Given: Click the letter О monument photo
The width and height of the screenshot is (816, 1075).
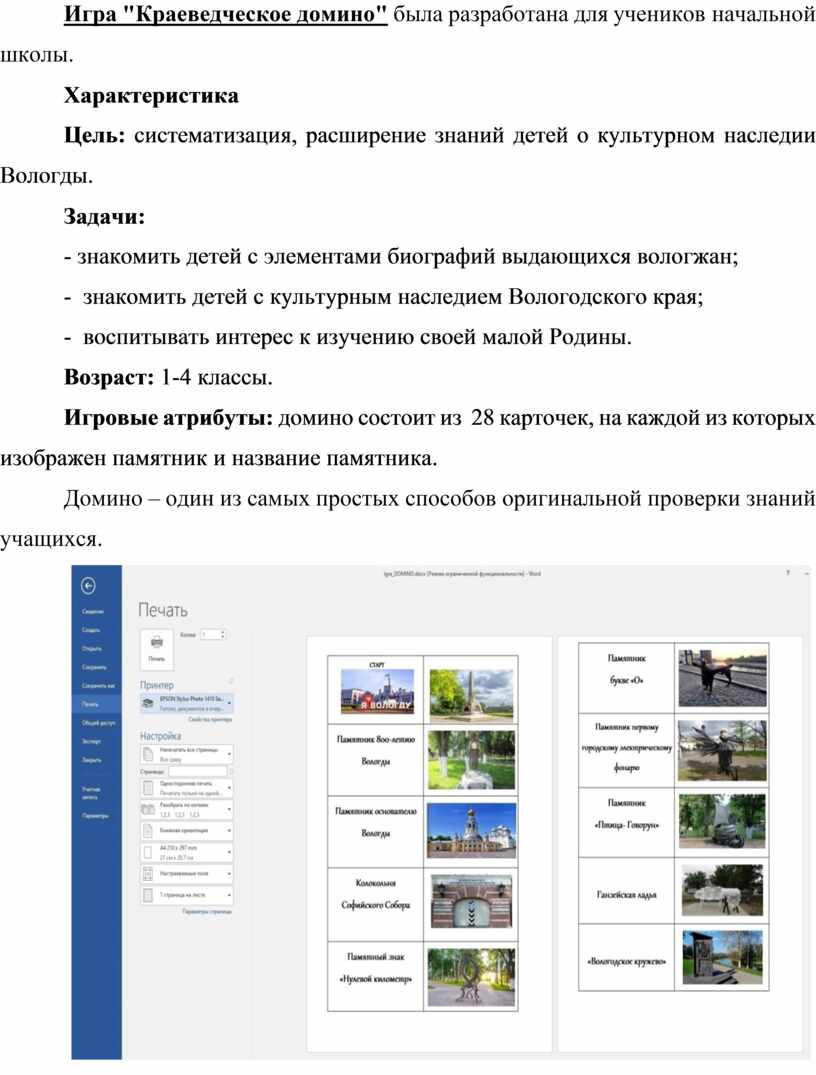Looking at the screenshot, I should click(x=722, y=676).
